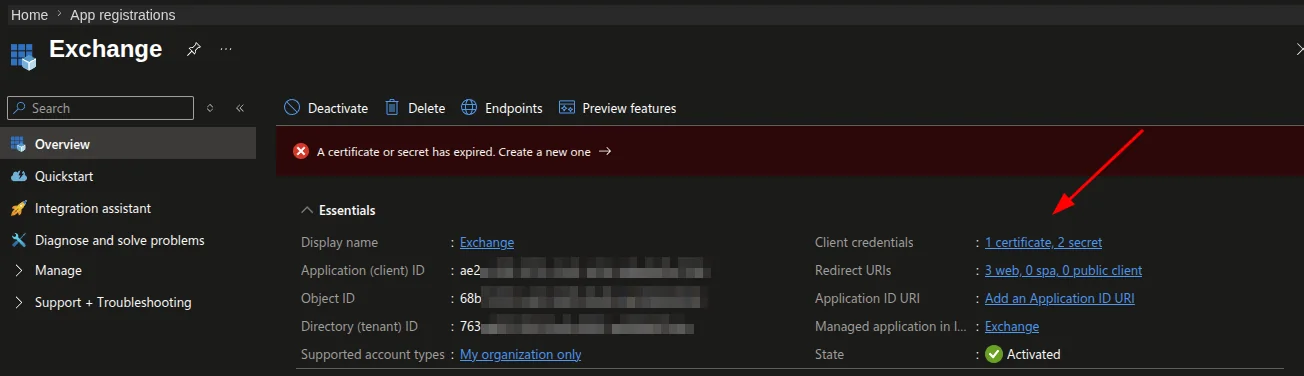Click the Redirect URIs label
This screenshot has height=376, width=1304.
pyautogui.click(x=853, y=270)
